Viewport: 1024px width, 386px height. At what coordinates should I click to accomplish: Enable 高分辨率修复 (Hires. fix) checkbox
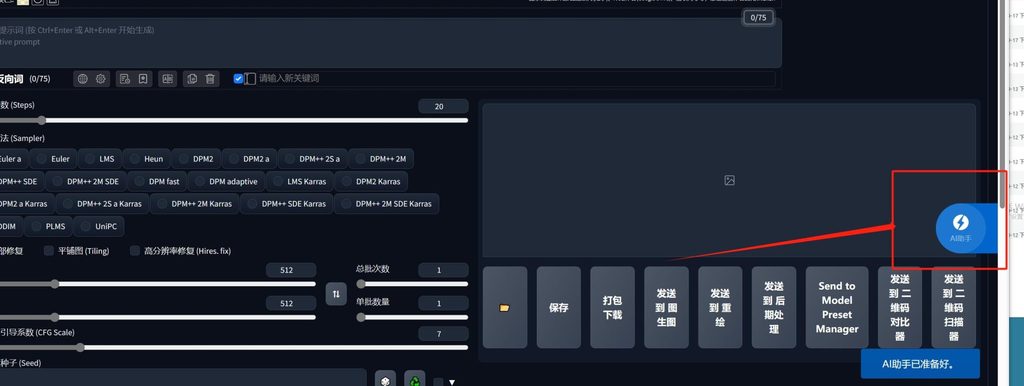point(135,251)
